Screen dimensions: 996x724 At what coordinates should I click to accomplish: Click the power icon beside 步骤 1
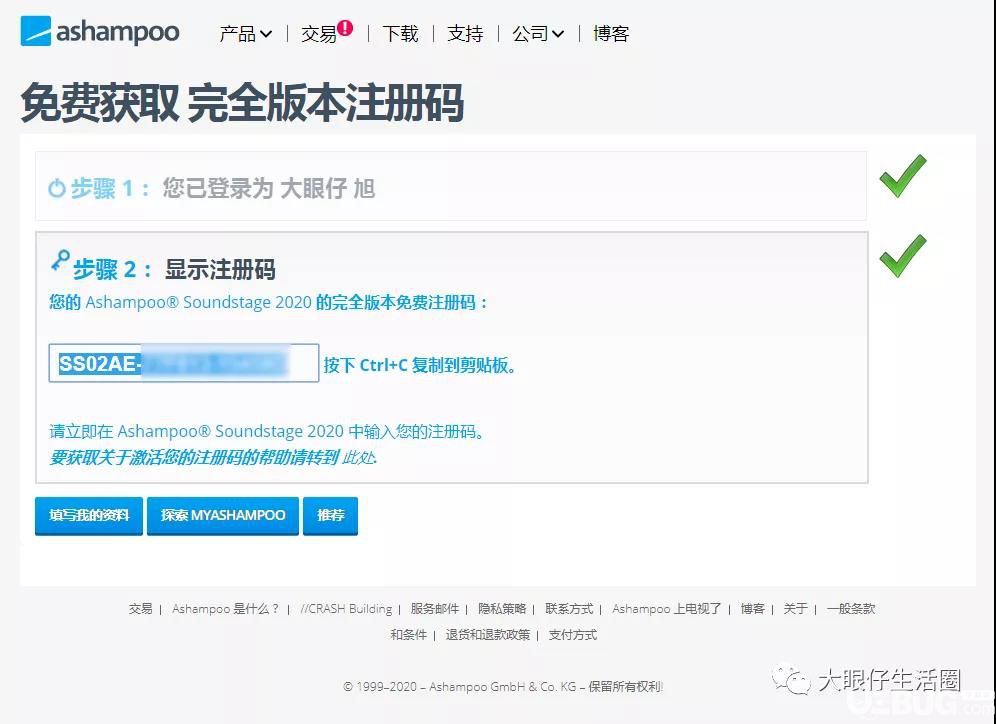[57, 188]
